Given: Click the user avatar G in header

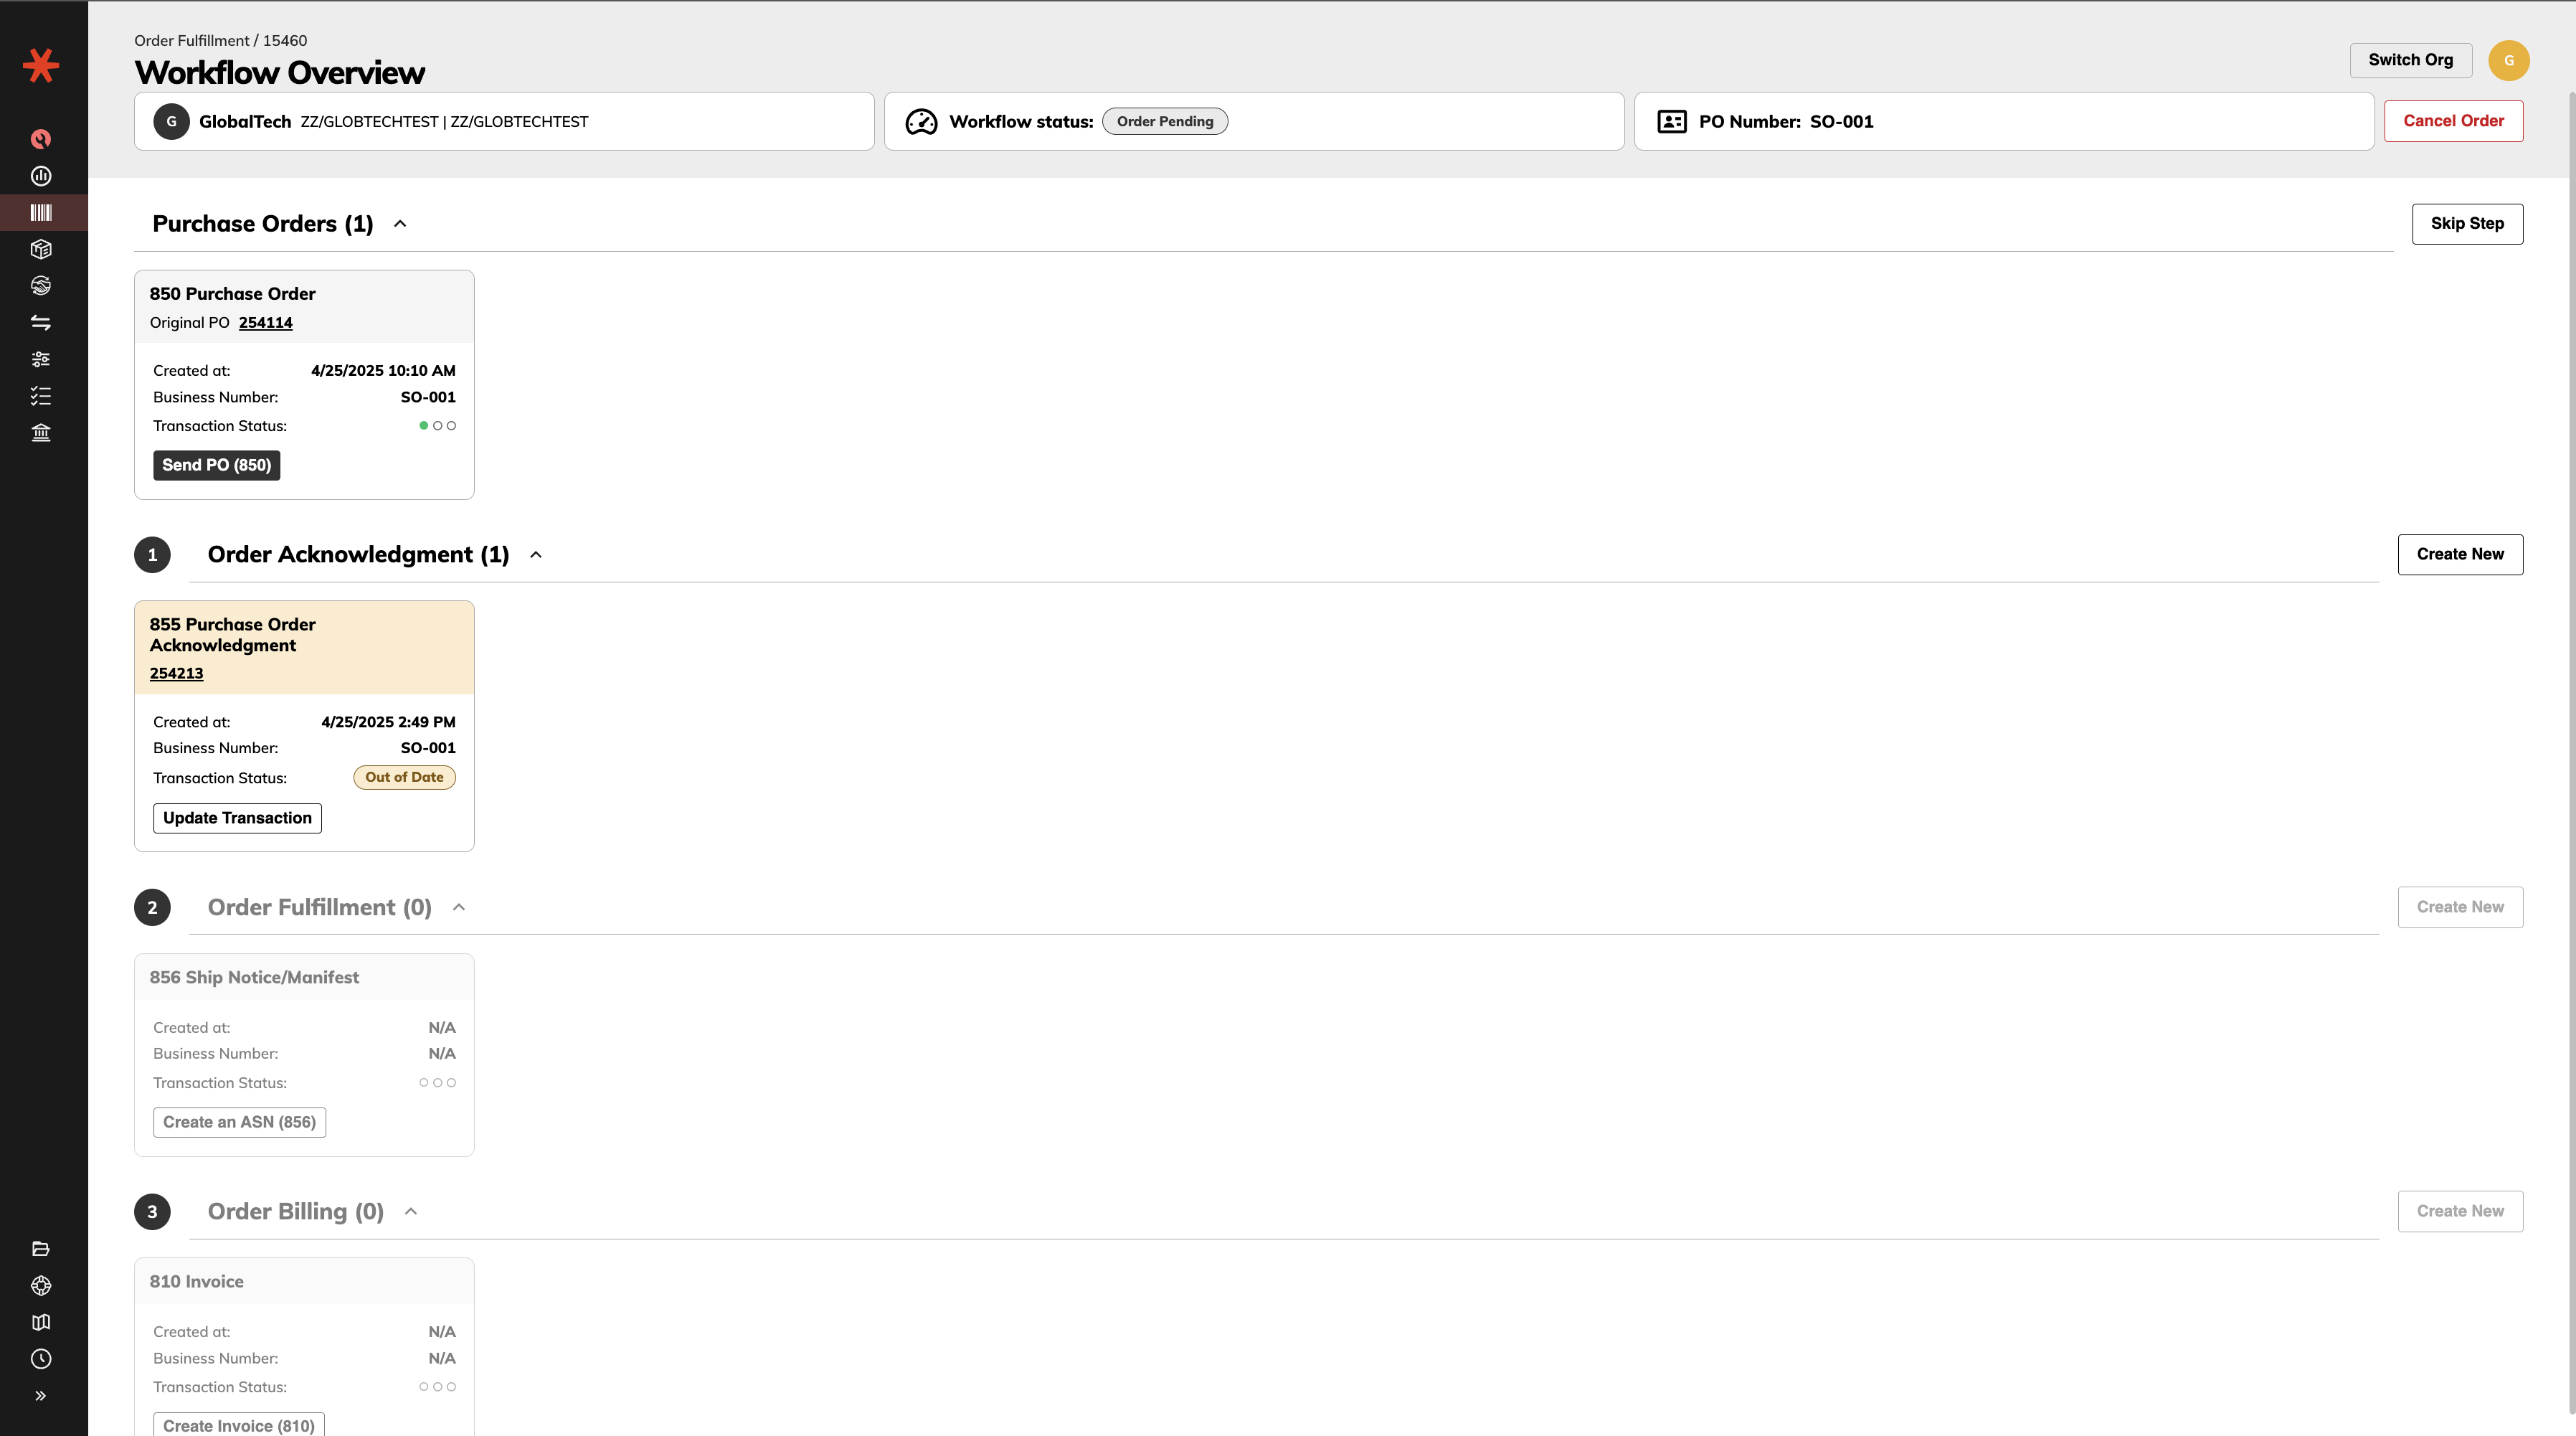Looking at the screenshot, I should pos(2508,60).
